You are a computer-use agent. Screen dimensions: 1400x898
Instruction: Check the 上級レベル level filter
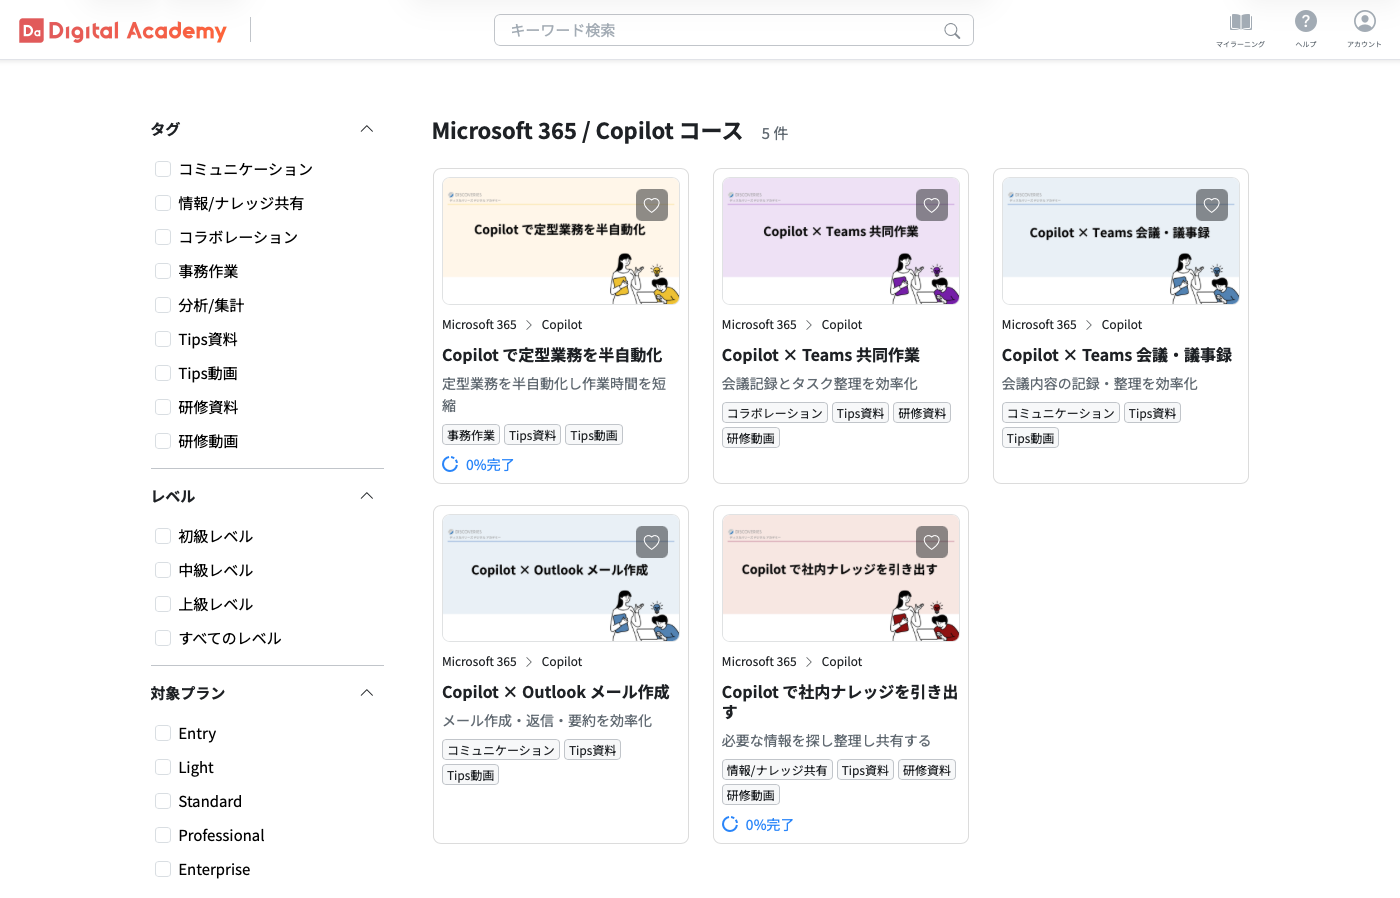163,604
